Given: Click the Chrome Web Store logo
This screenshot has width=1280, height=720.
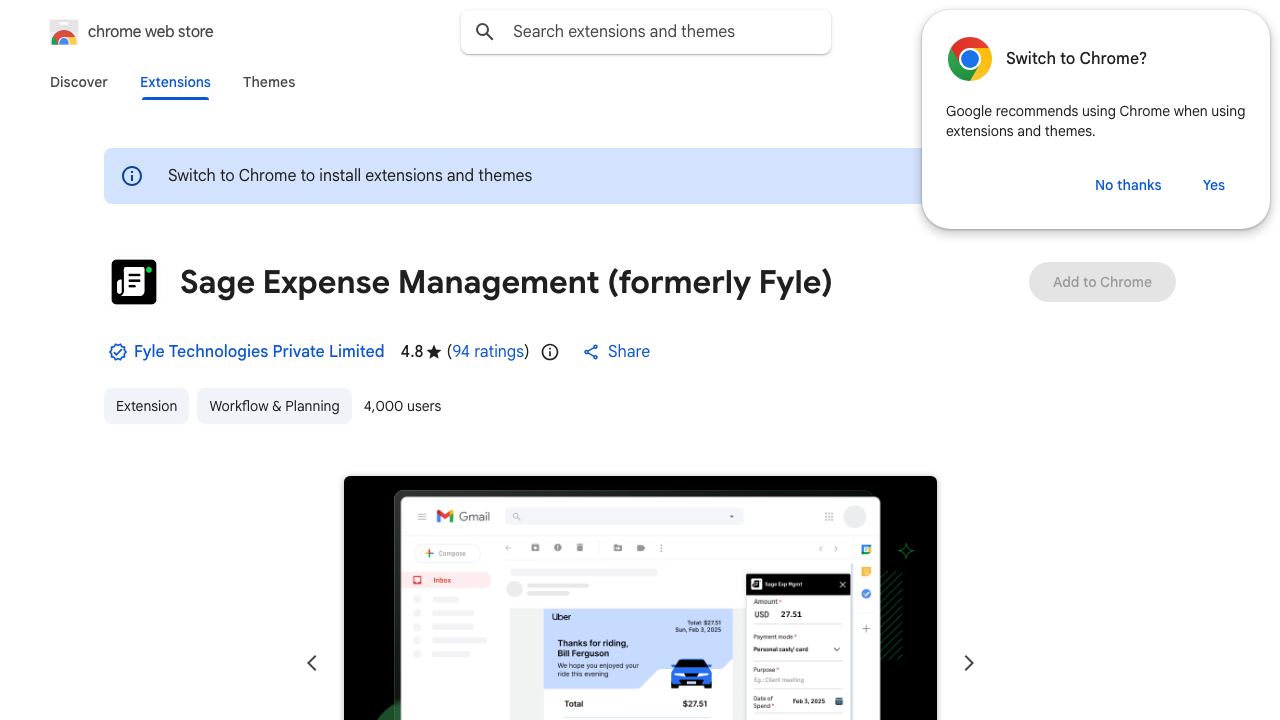Looking at the screenshot, I should click(x=64, y=32).
